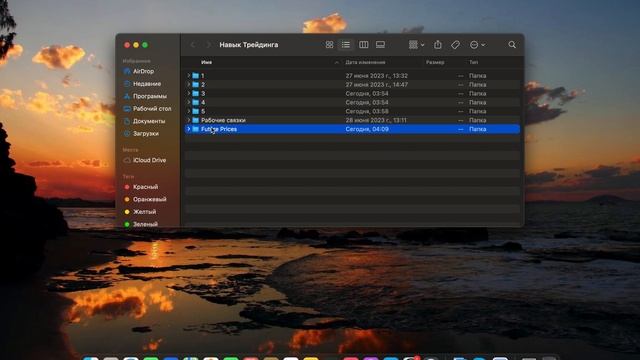This screenshot has width=640, height=360.
Task: Select the folder named 4
Action: click(x=352, y=102)
